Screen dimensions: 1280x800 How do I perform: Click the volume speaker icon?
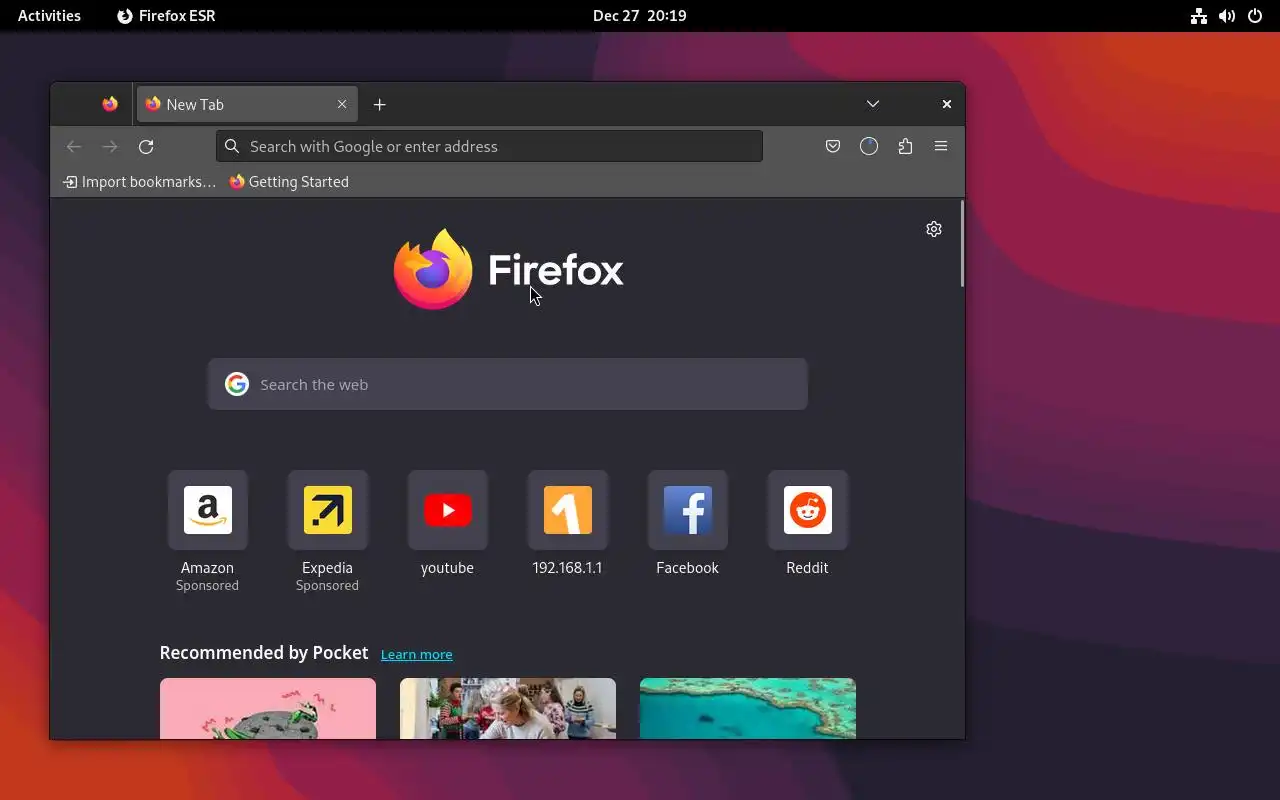(1227, 16)
